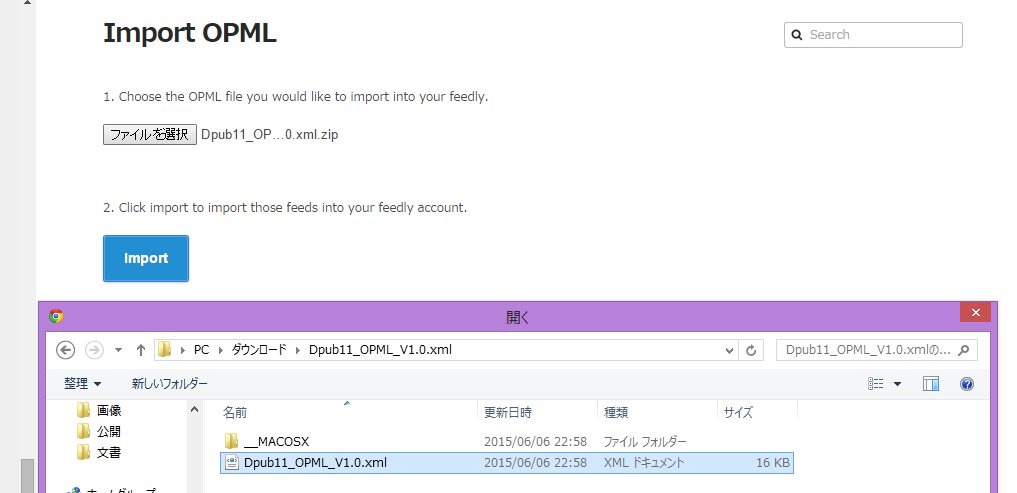1017x493 pixels.
Task: Open view options dropdown arrow
Action: coord(898,384)
